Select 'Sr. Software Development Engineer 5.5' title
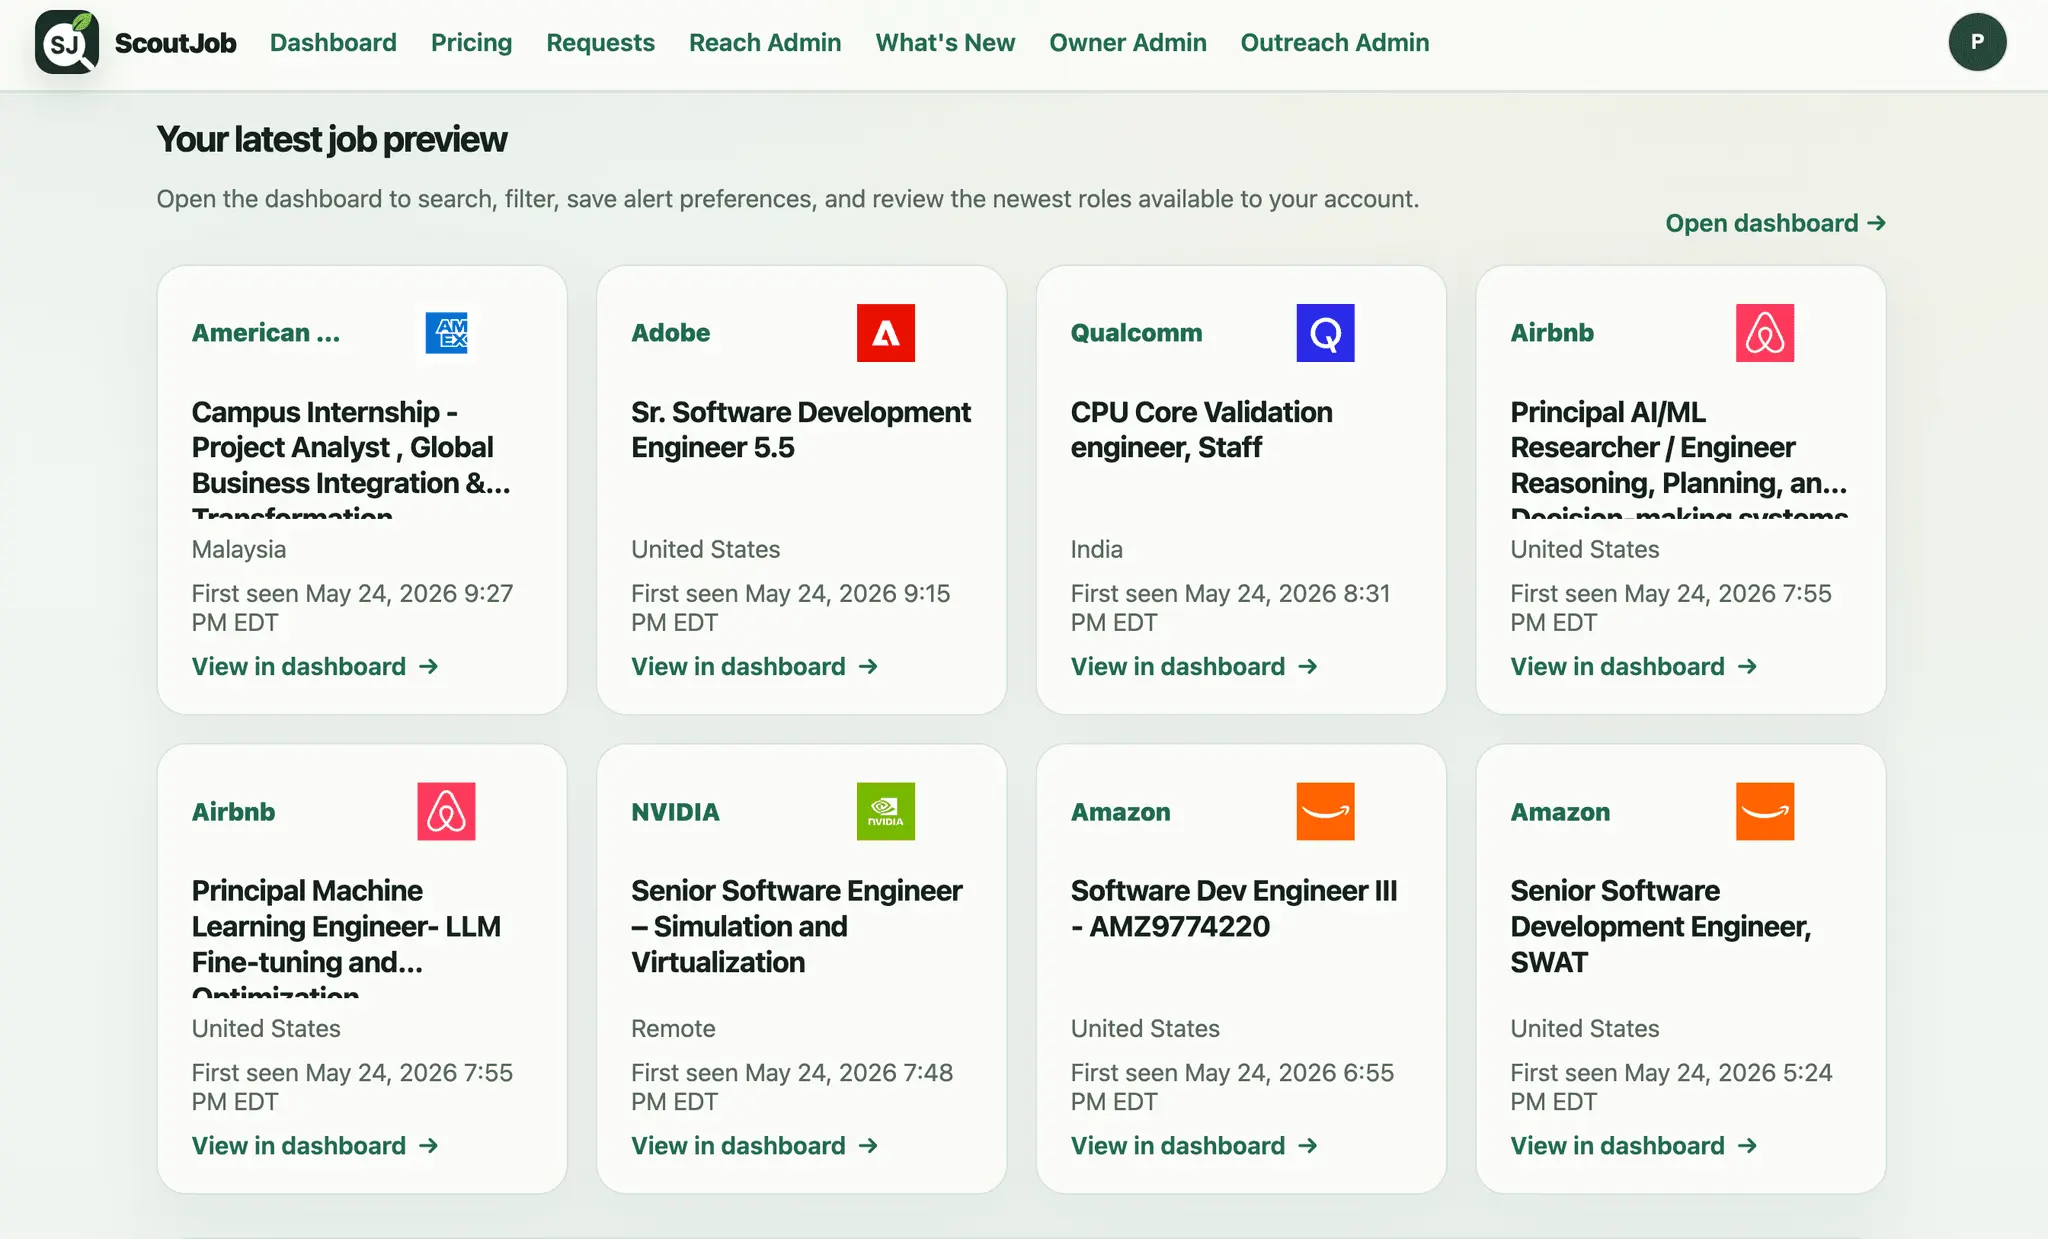 [x=801, y=429]
